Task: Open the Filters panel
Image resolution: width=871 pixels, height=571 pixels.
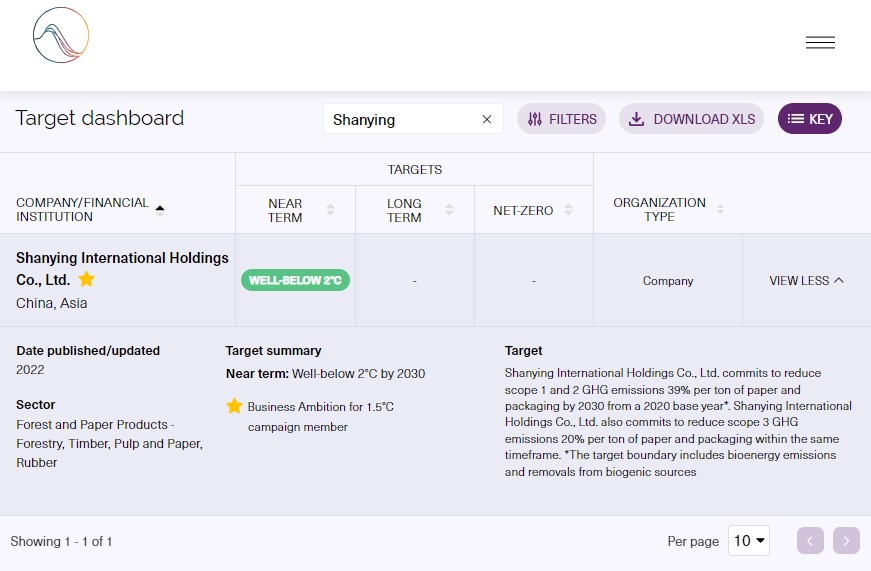Action: coord(561,119)
